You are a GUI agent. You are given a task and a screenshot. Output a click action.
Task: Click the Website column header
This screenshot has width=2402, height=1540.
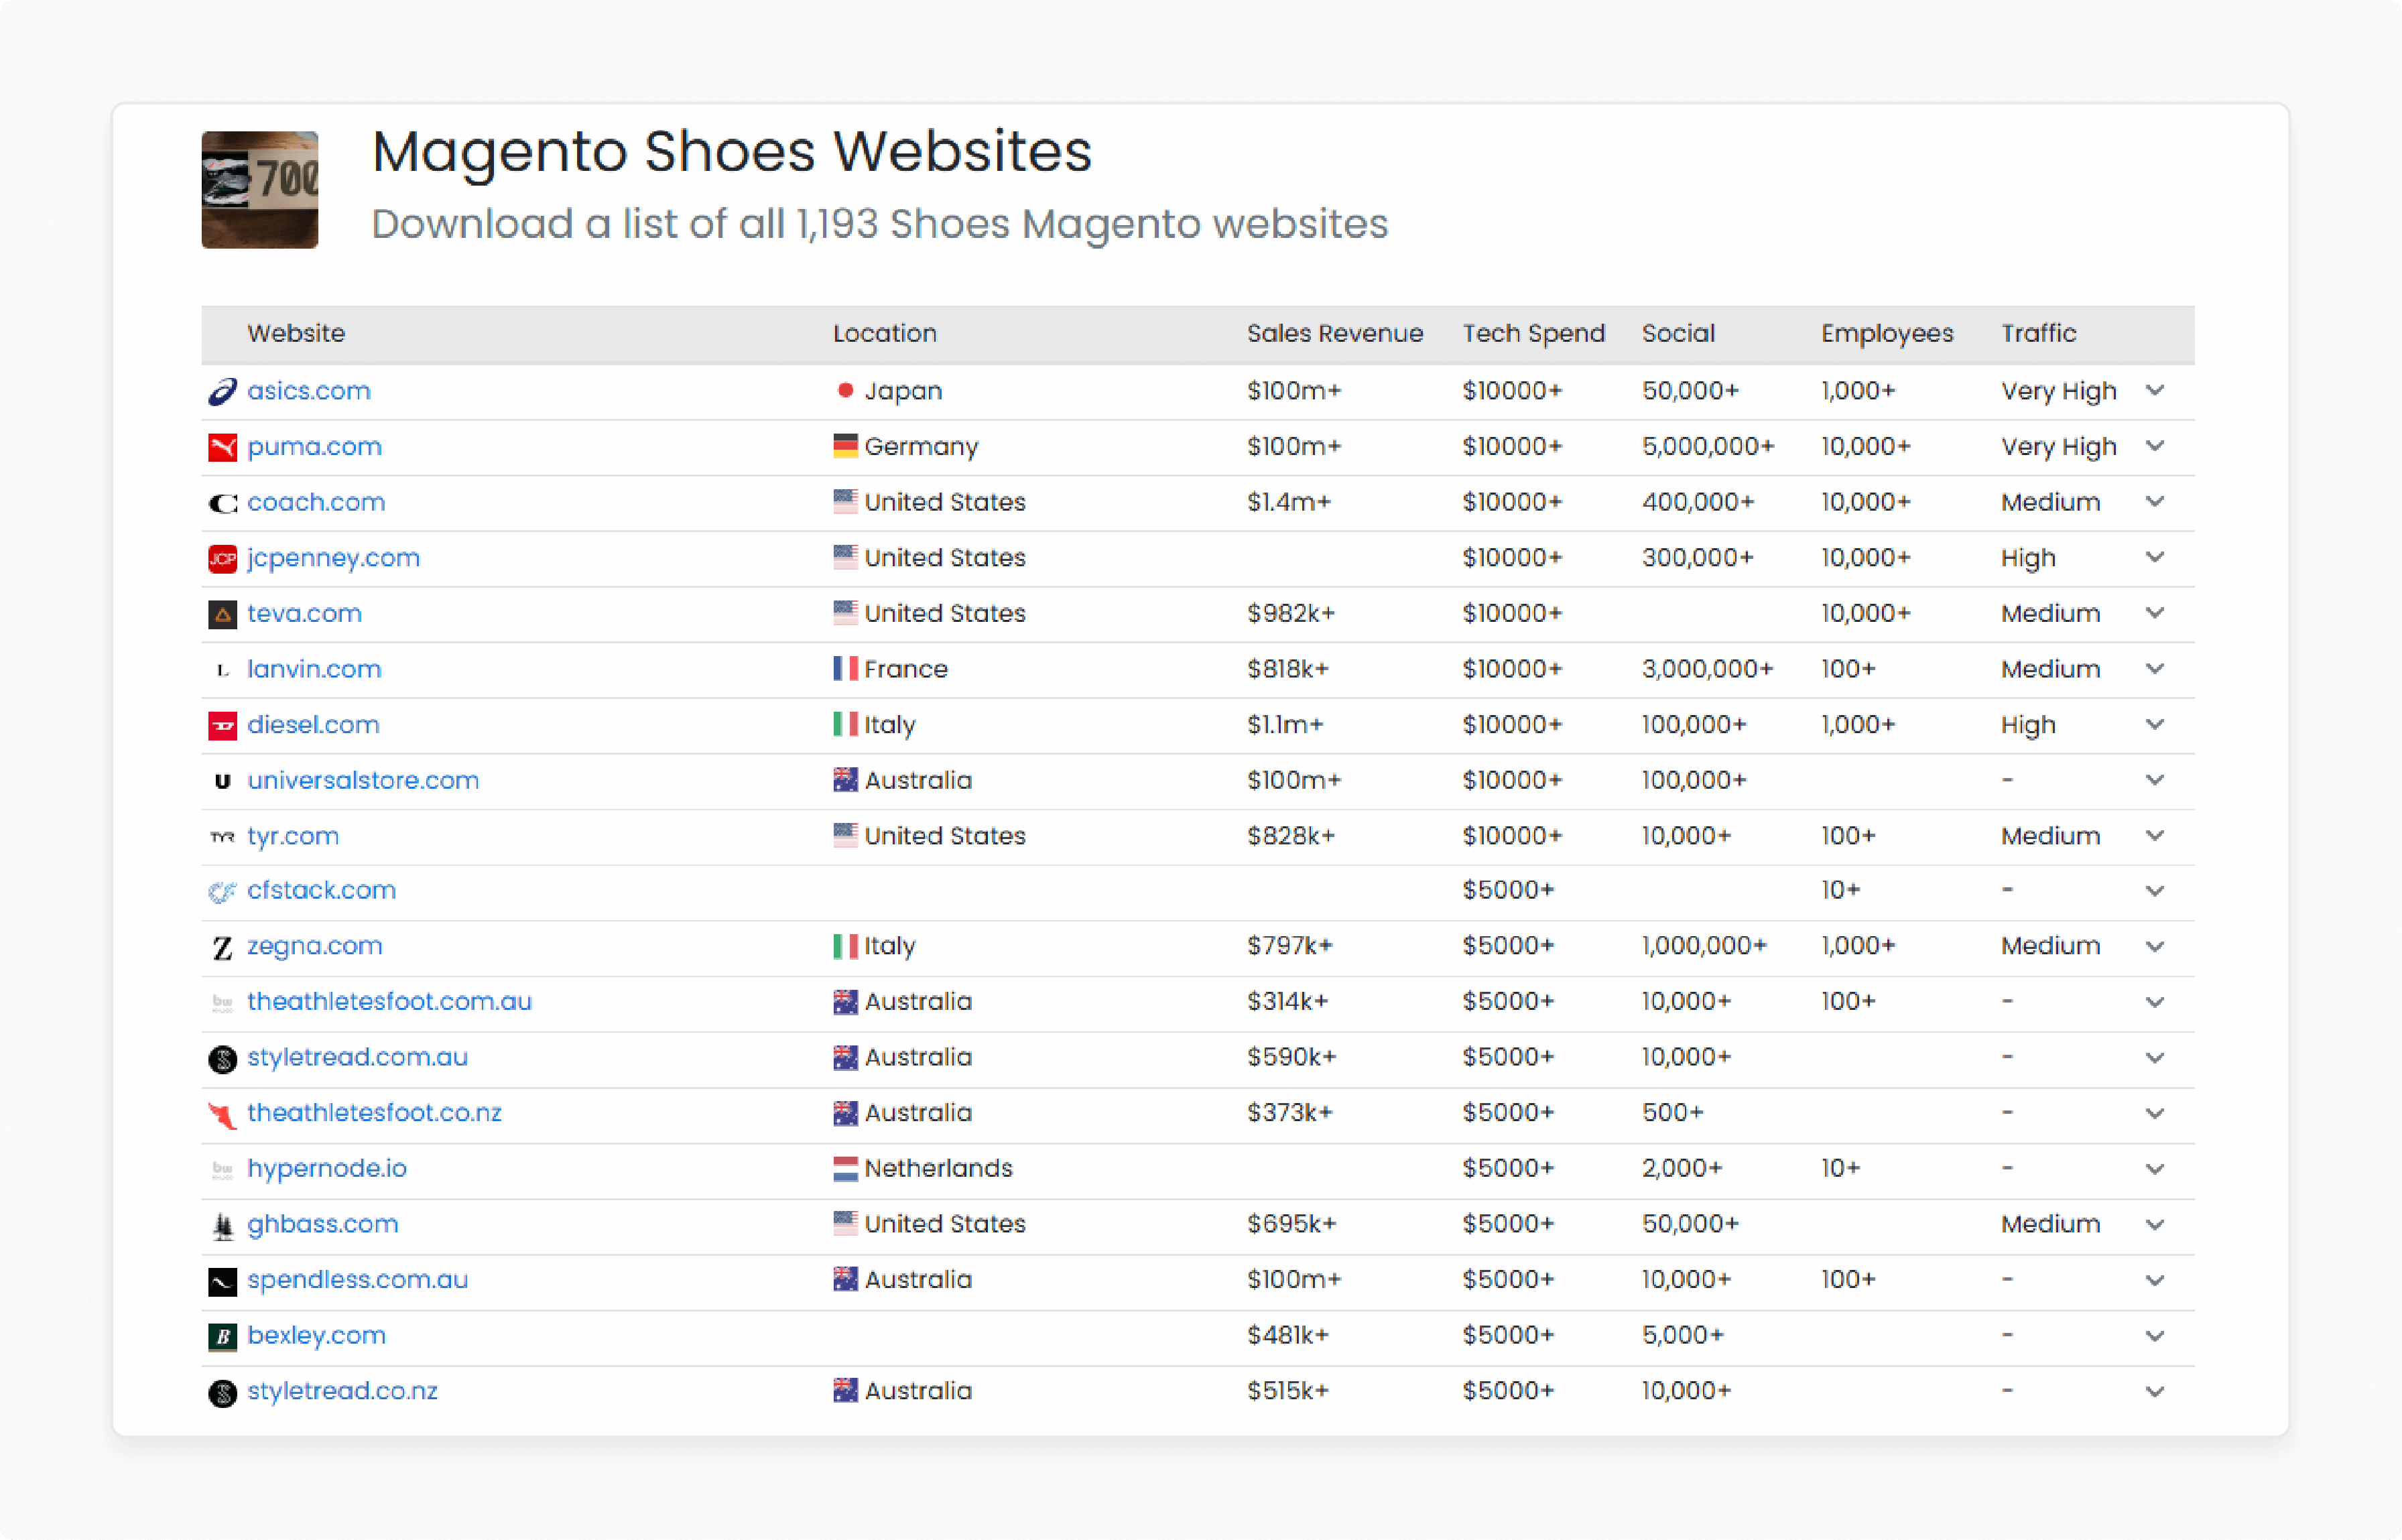click(296, 333)
